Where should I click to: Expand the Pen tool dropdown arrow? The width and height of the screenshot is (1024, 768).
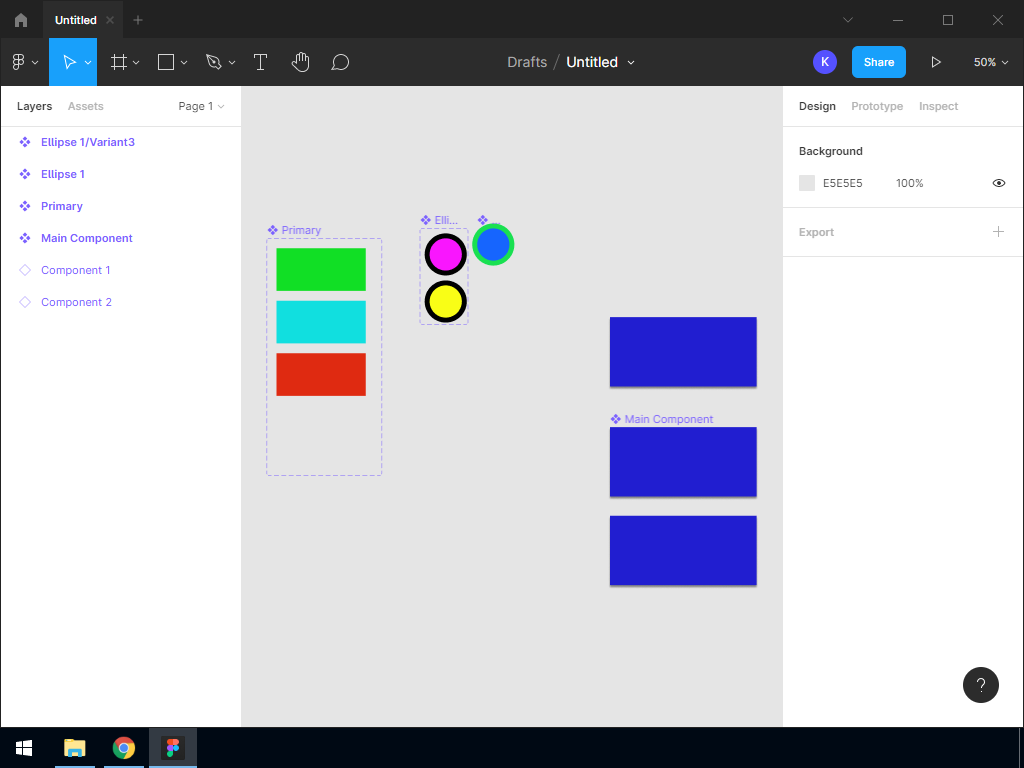click(231, 63)
